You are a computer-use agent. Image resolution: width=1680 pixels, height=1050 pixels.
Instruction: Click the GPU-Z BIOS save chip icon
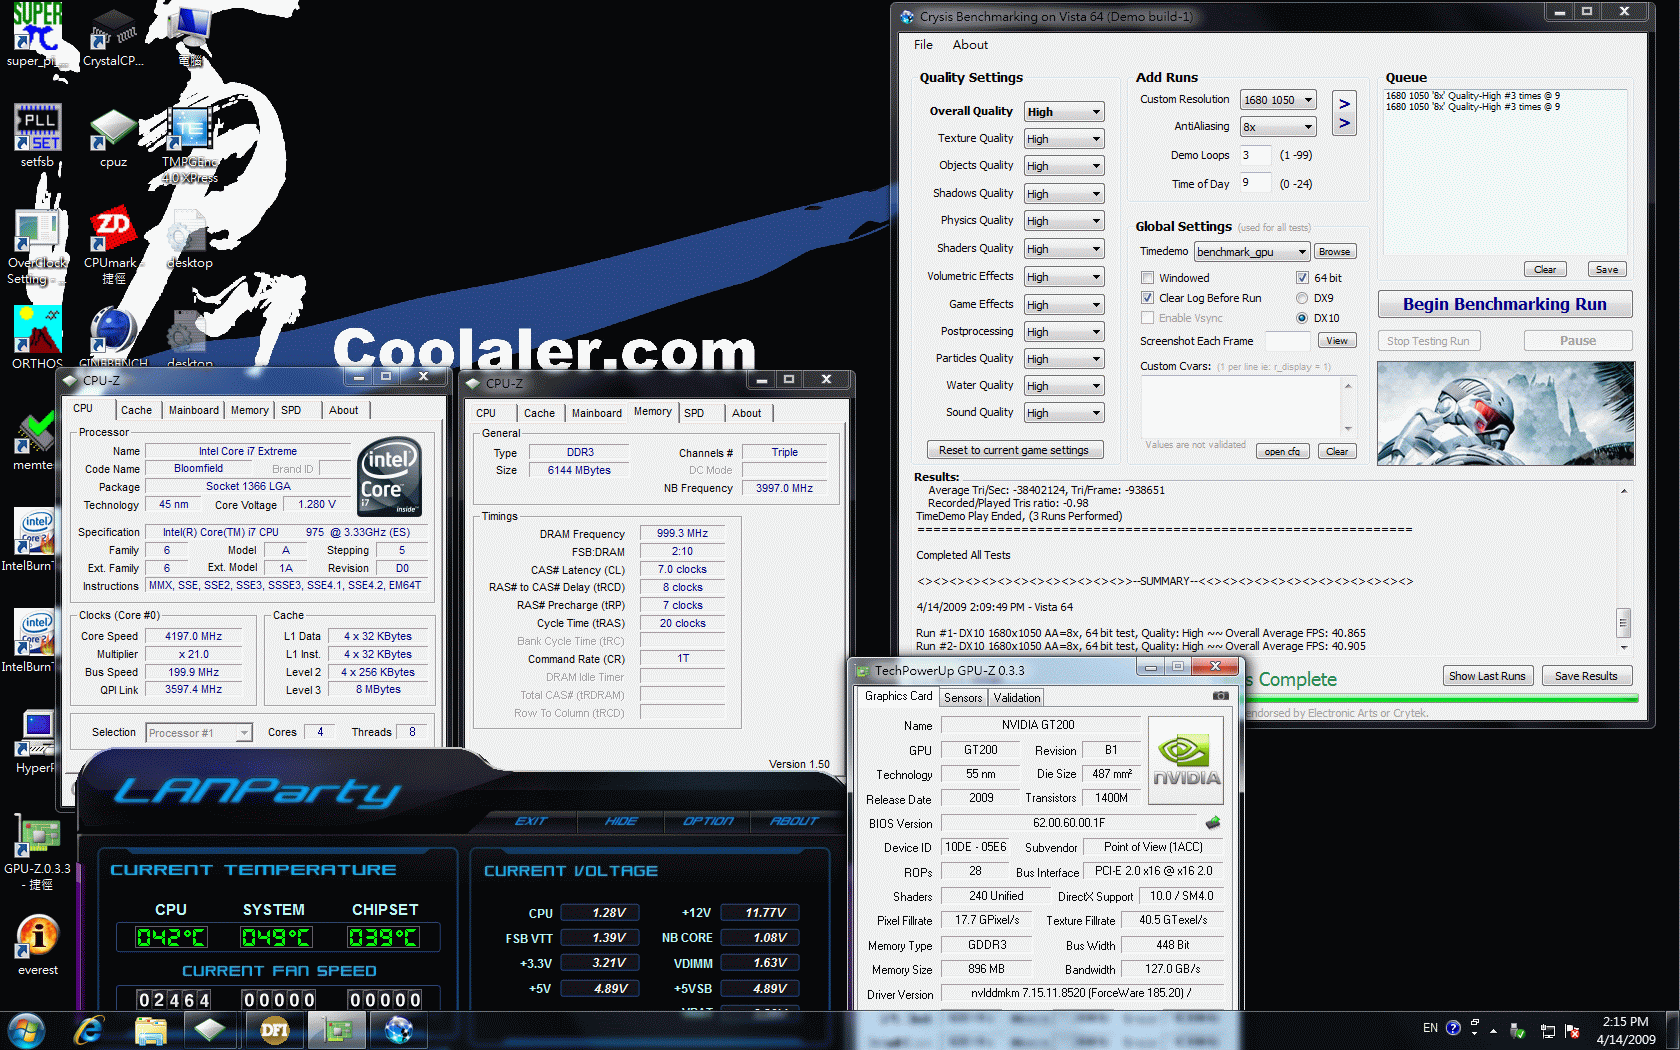[1213, 823]
